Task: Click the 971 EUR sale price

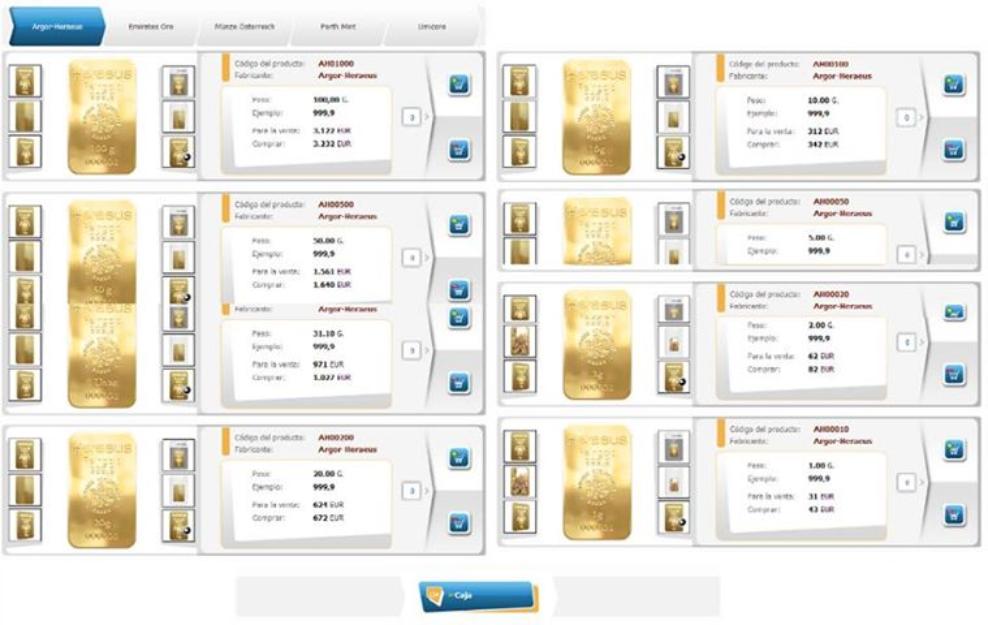Action: click(x=328, y=364)
